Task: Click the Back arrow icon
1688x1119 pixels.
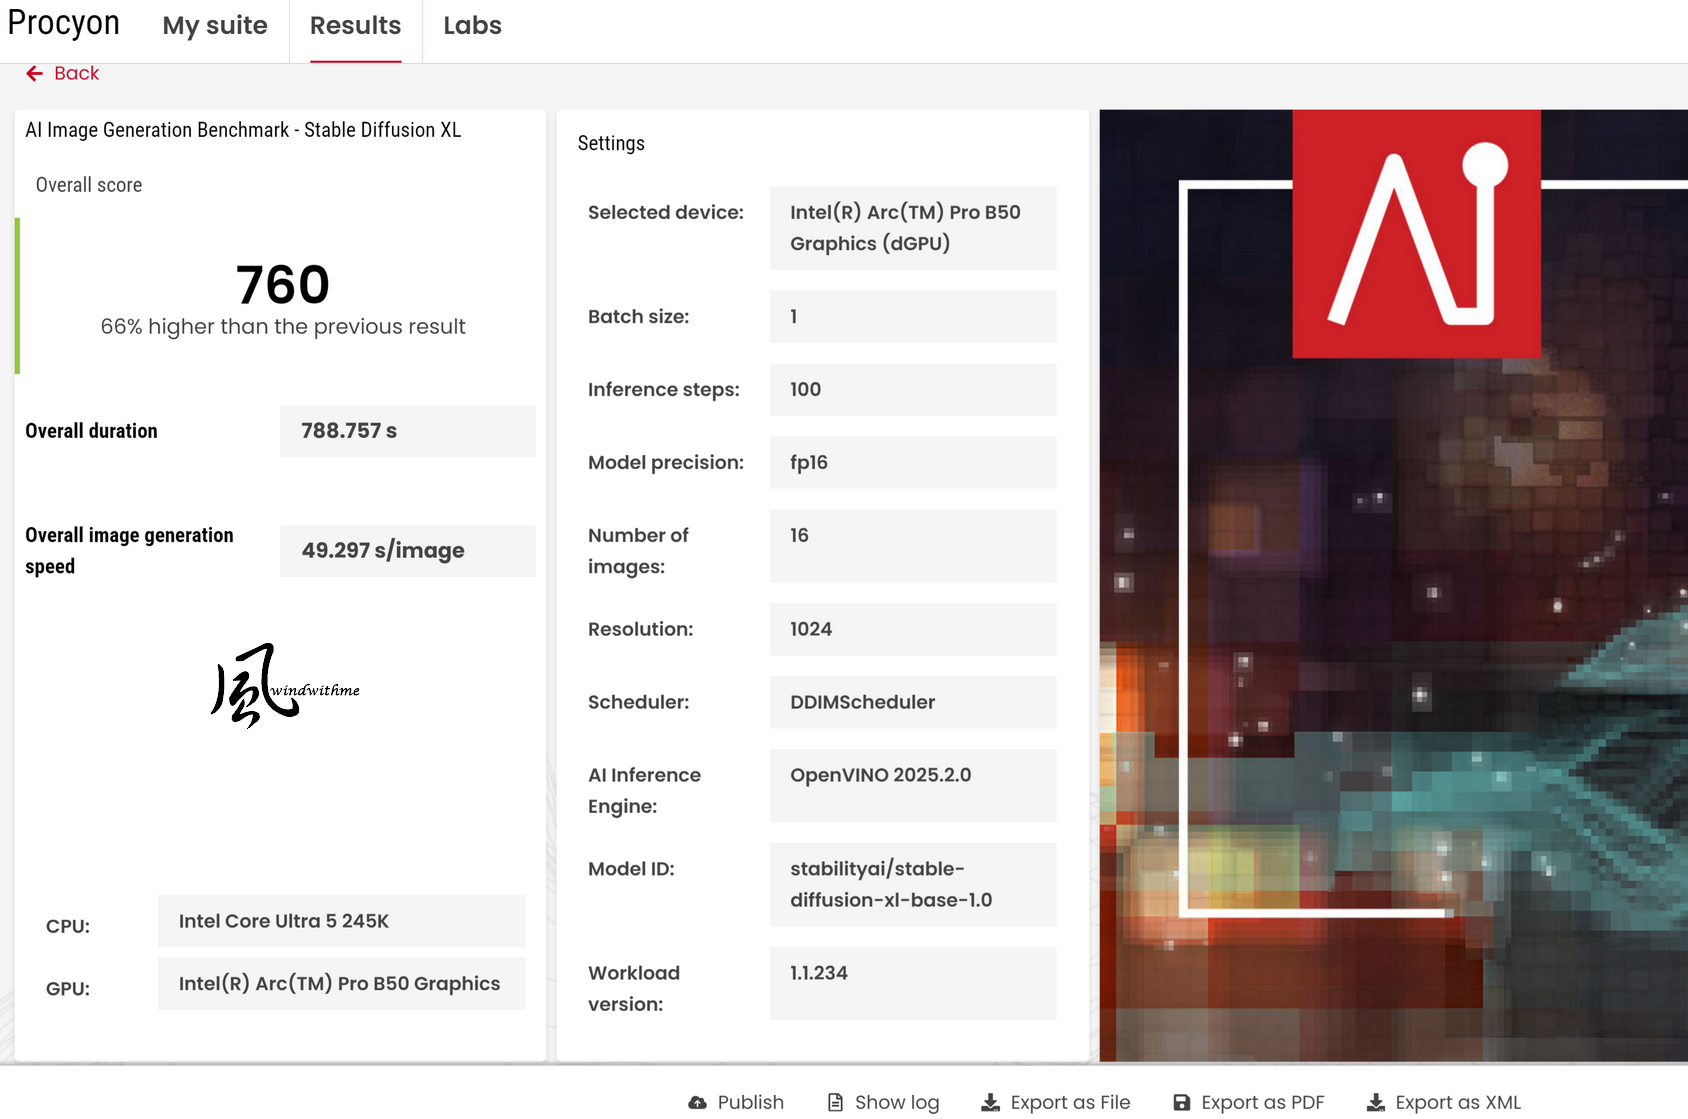Action: [x=34, y=74]
